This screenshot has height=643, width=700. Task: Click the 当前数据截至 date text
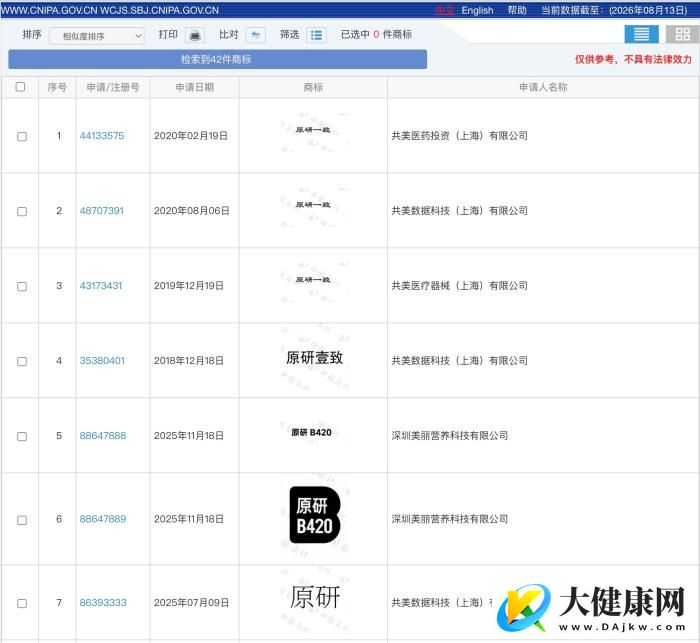[x=614, y=10]
